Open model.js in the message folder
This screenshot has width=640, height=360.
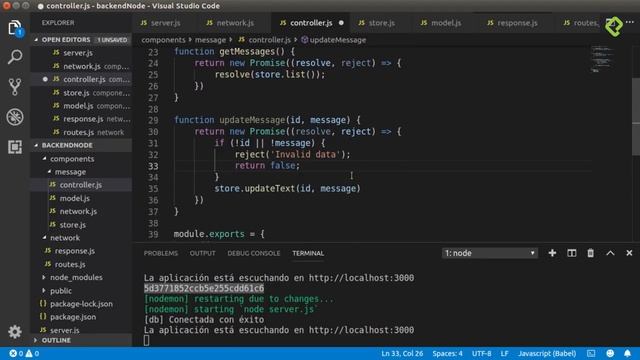[x=75, y=198]
